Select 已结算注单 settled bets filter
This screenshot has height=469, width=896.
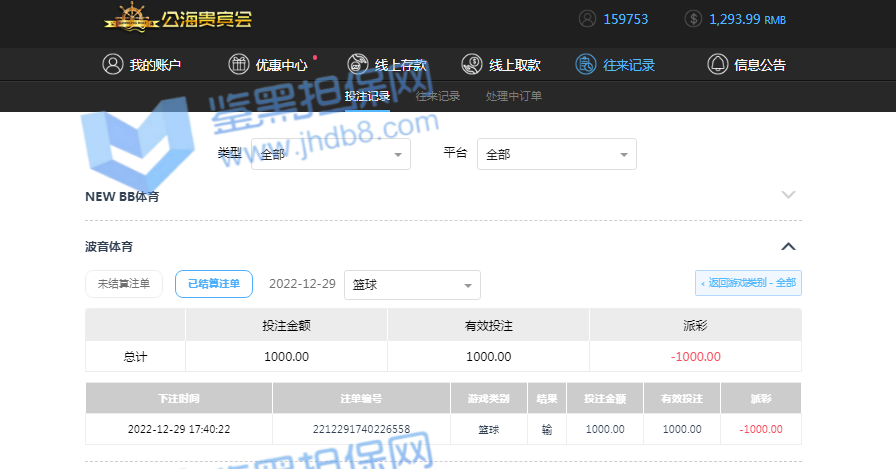pyautogui.click(x=214, y=284)
